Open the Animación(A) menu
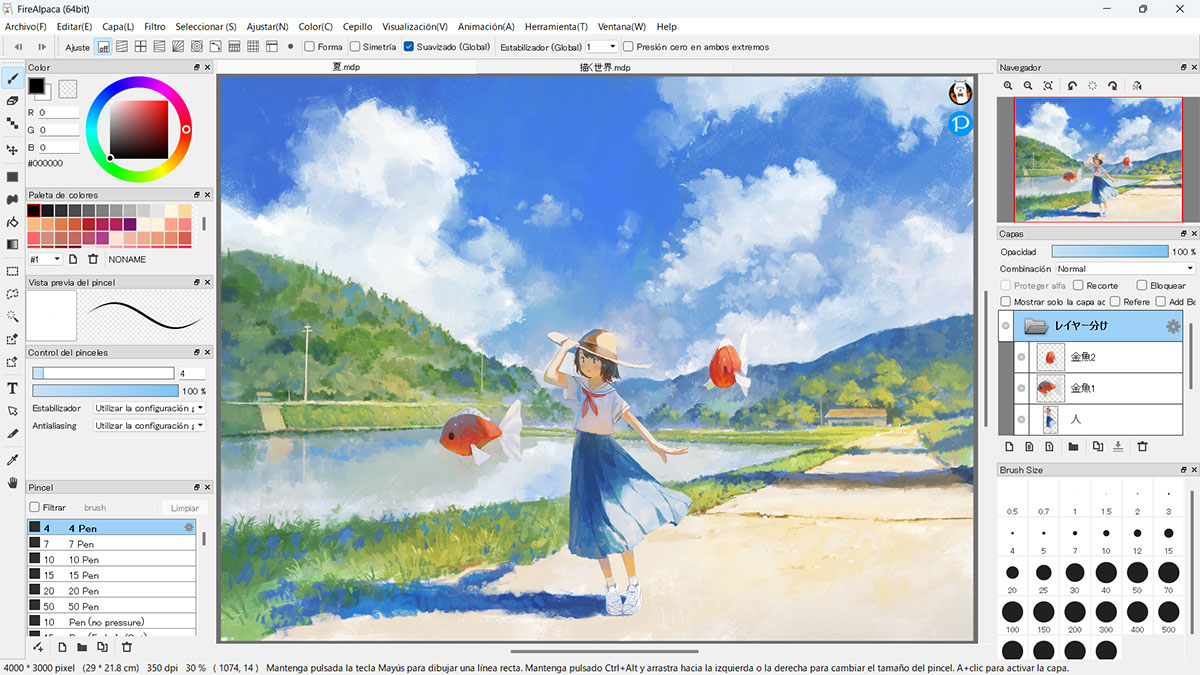The width and height of the screenshot is (1200, 675). (486, 27)
